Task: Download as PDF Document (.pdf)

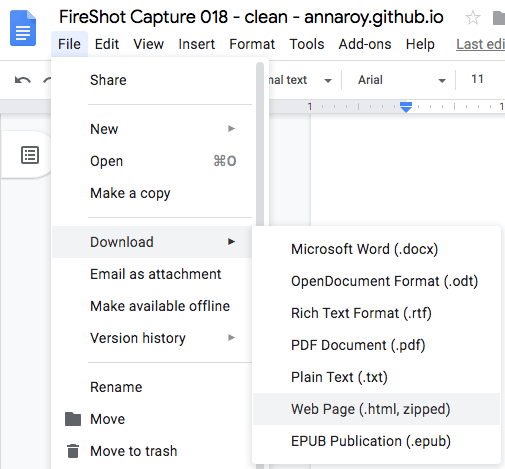Action: click(x=376, y=345)
